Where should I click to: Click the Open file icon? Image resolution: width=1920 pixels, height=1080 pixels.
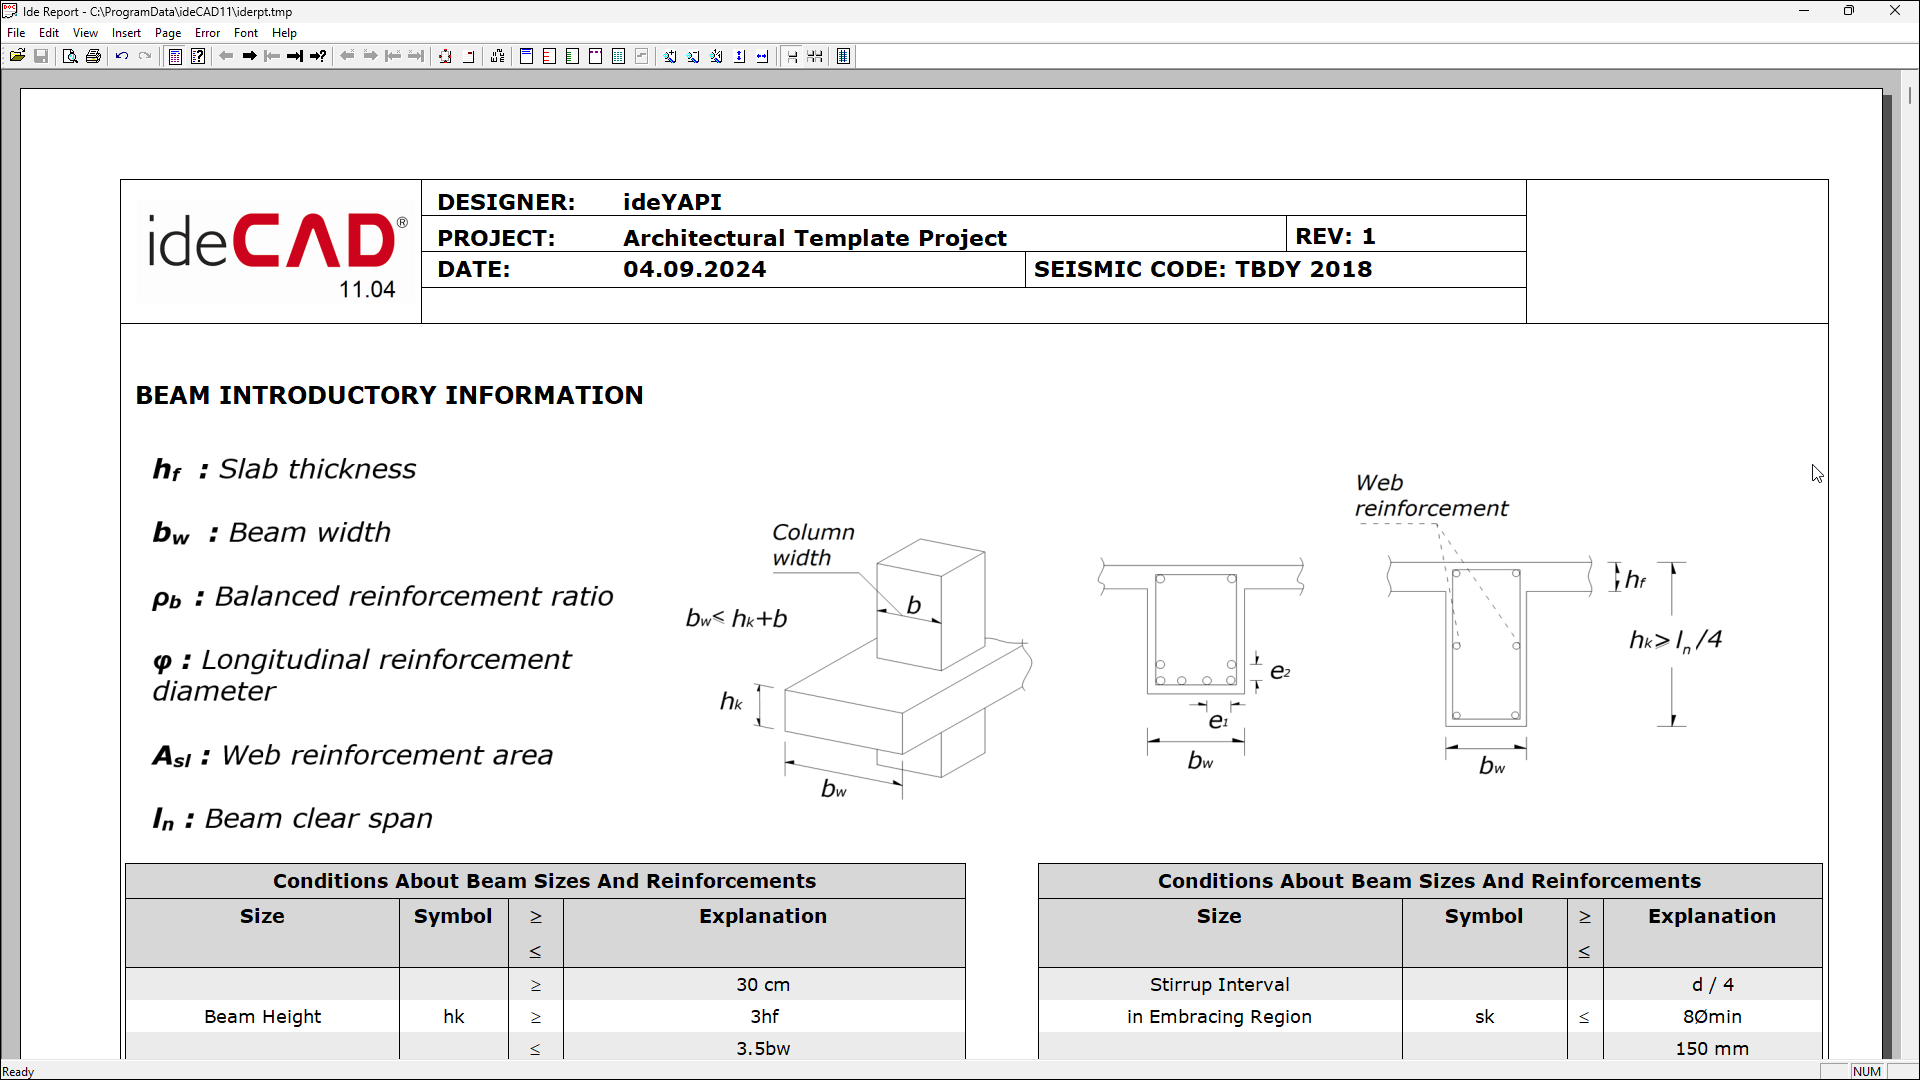(17, 56)
